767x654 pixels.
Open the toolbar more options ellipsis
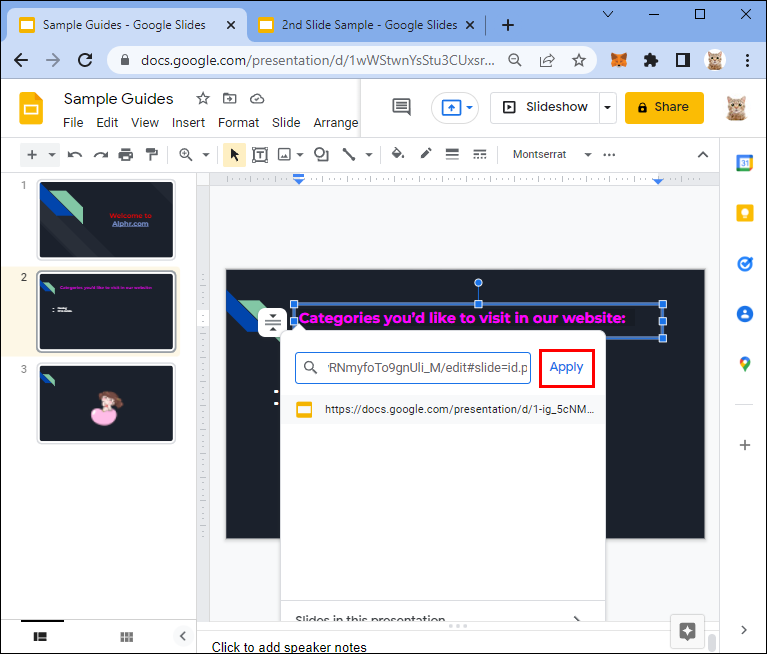pos(609,155)
